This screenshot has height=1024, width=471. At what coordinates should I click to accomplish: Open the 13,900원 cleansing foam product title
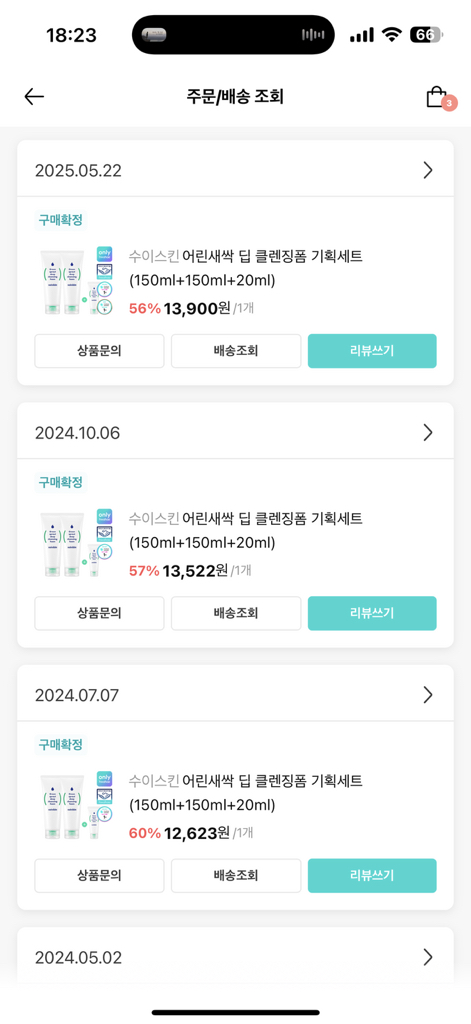[246, 268]
